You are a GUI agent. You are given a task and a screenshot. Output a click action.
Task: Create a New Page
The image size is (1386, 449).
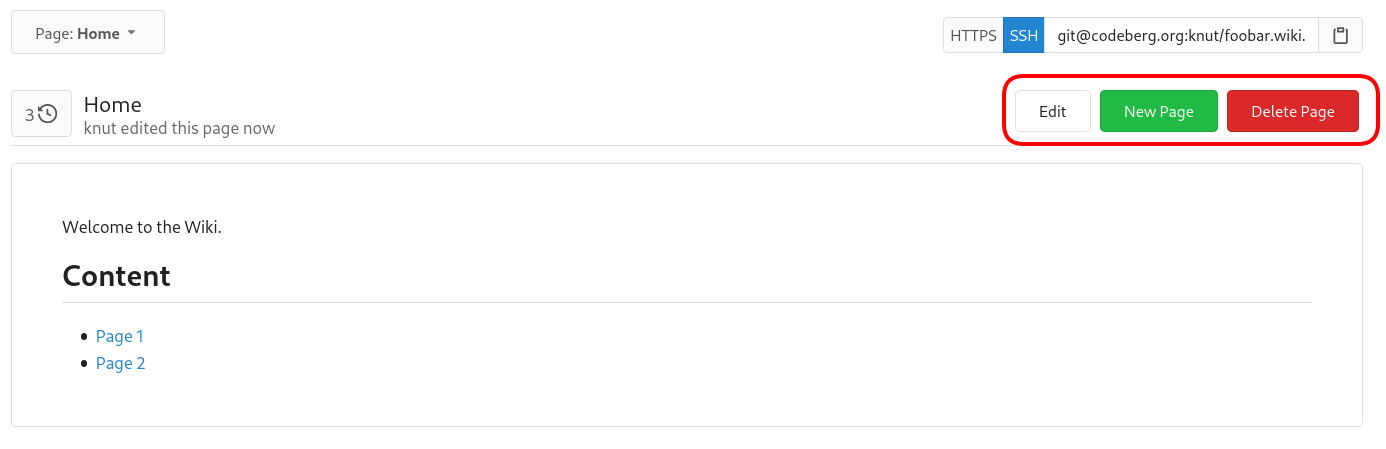tap(1158, 111)
